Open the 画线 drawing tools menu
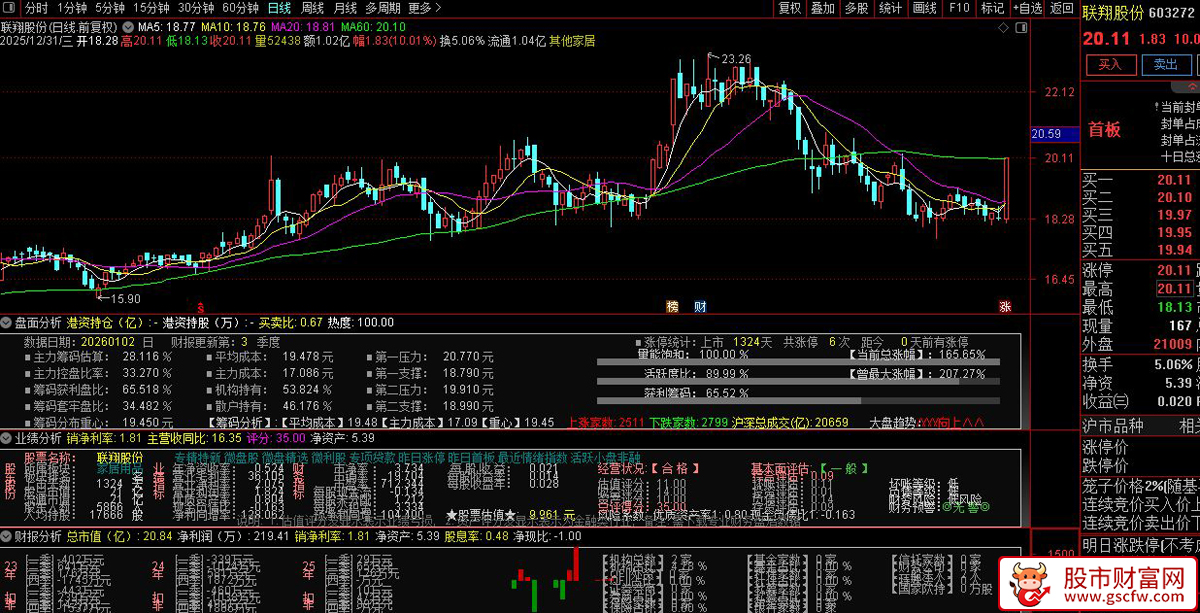This screenshot has width=1200, height=613. 924,8
